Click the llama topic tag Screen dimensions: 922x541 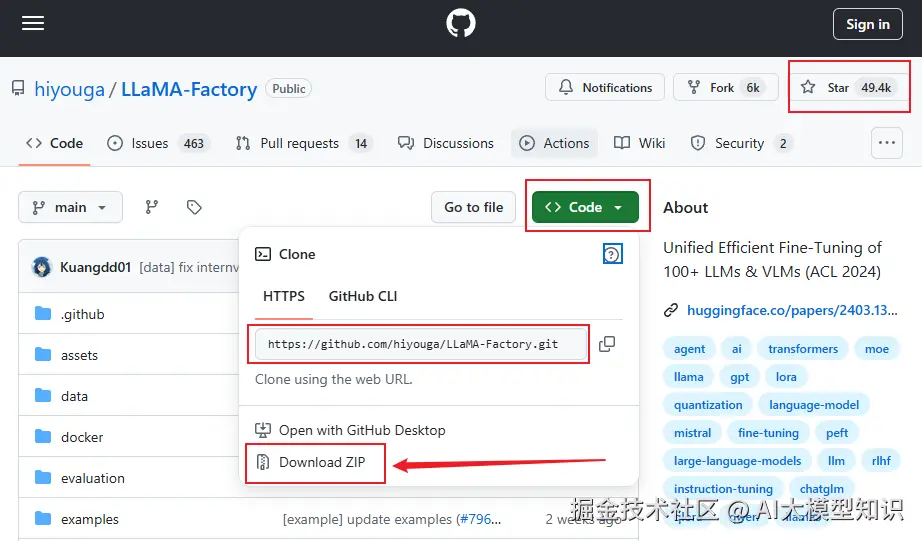[689, 377]
